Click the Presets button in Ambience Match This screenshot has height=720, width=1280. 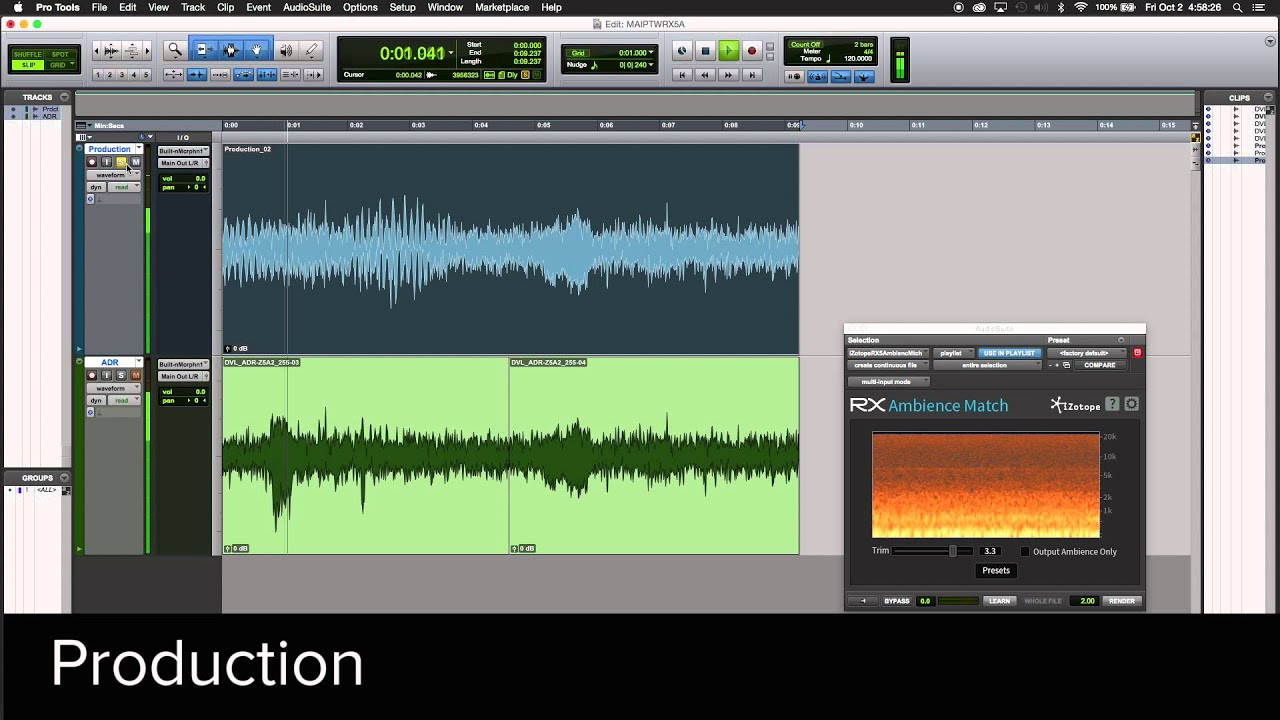pyautogui.click(x=996, y=570)
